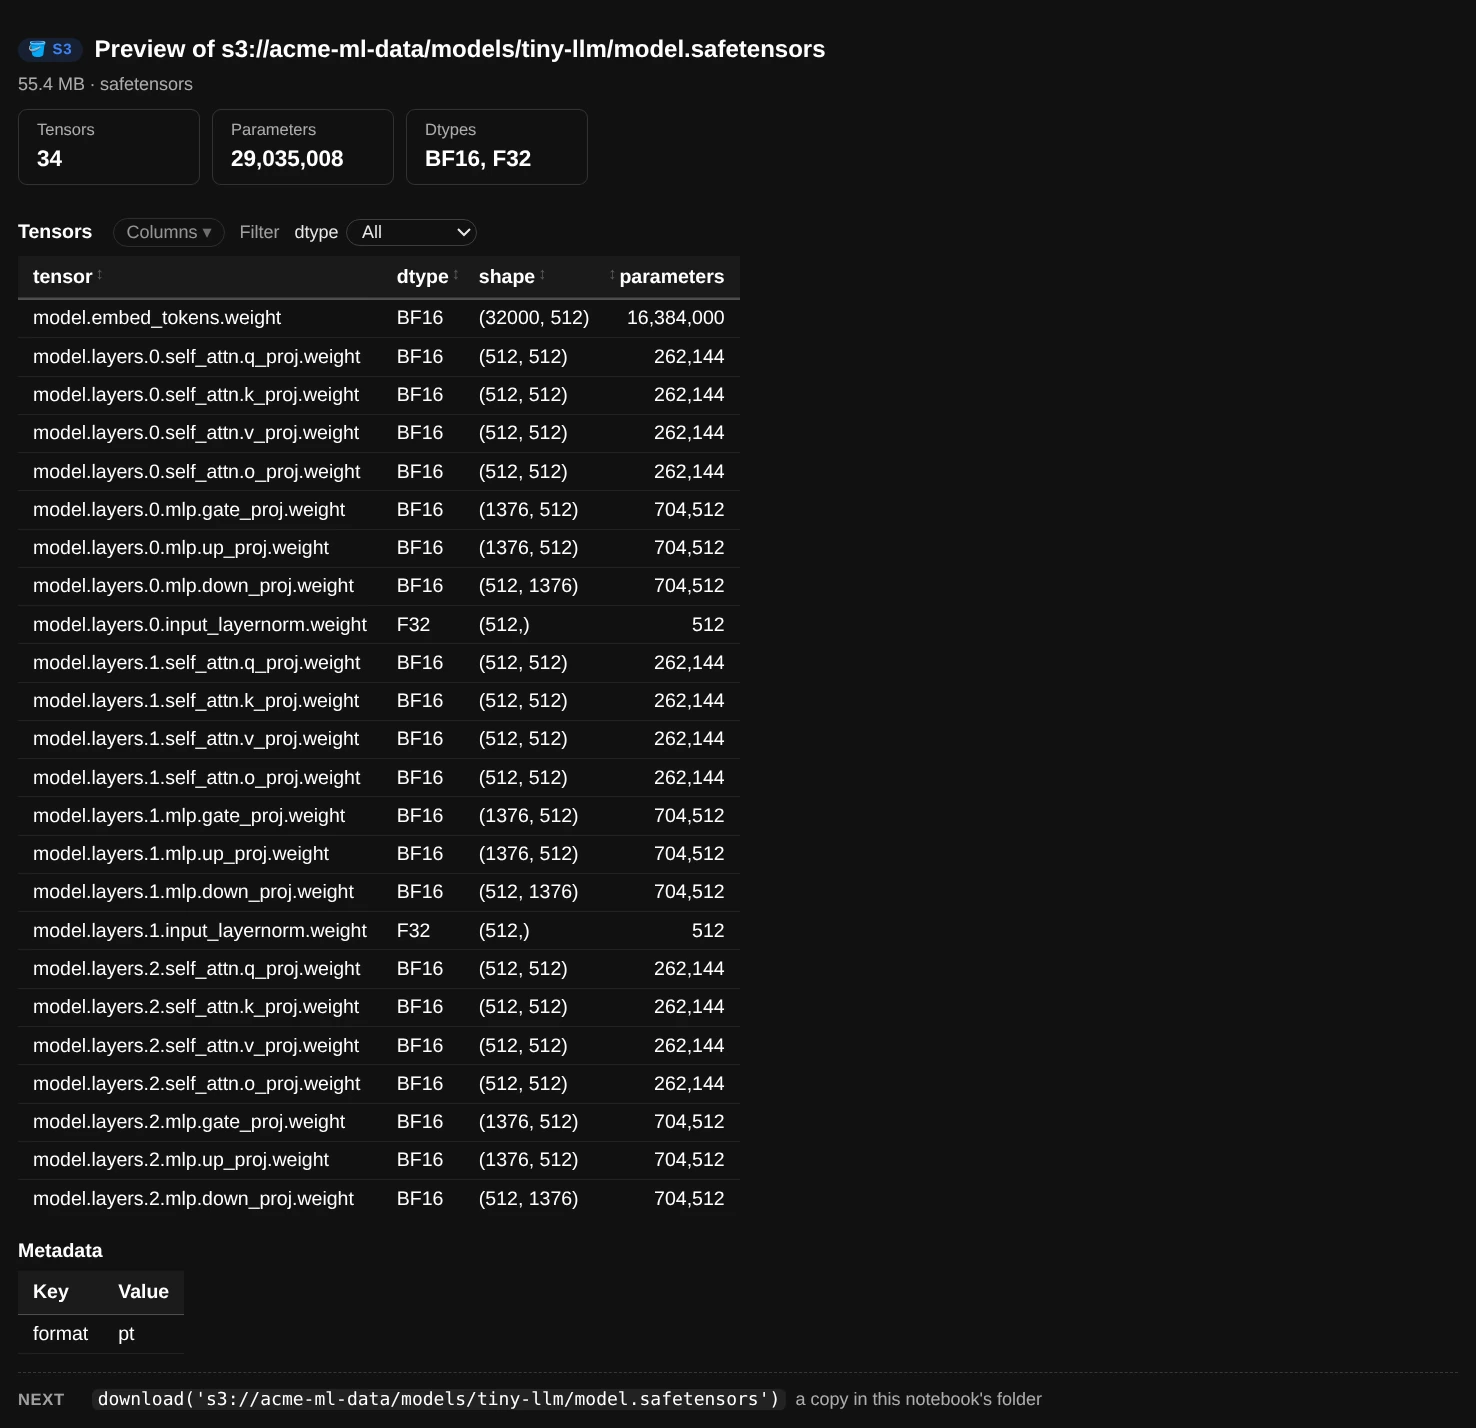Click the Tensors count card
This screenshot has width=1476, height=1428.
(x=109, y=147)
